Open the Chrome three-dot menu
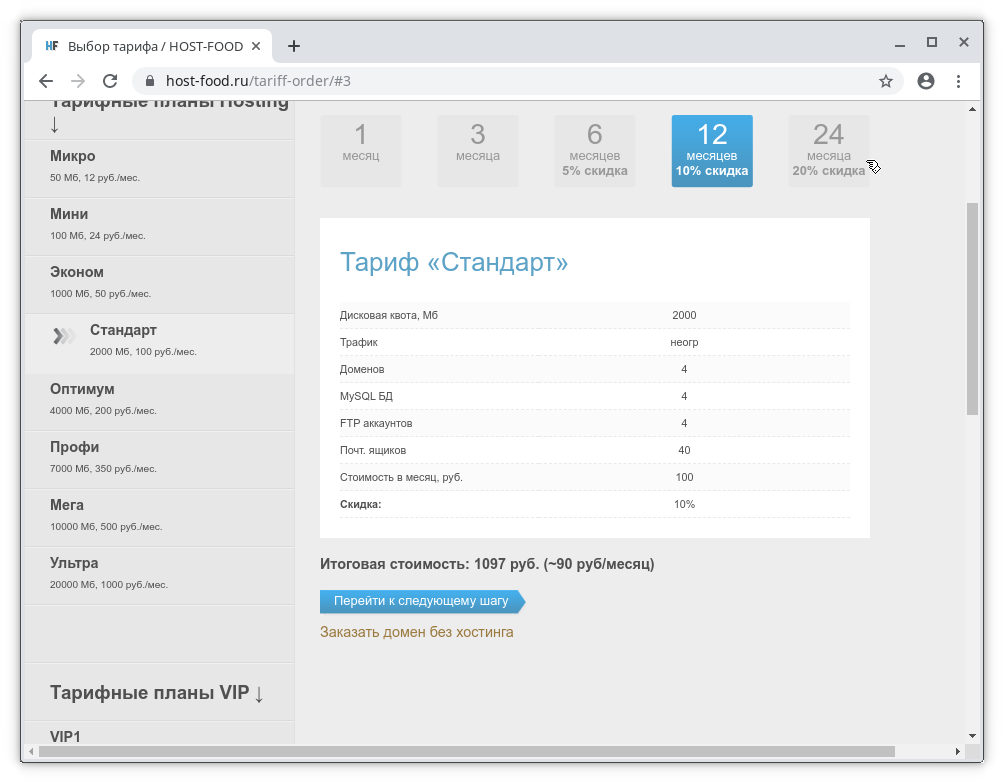Image resolution: width=1004 pixels, height=783 pixels. 959,81
